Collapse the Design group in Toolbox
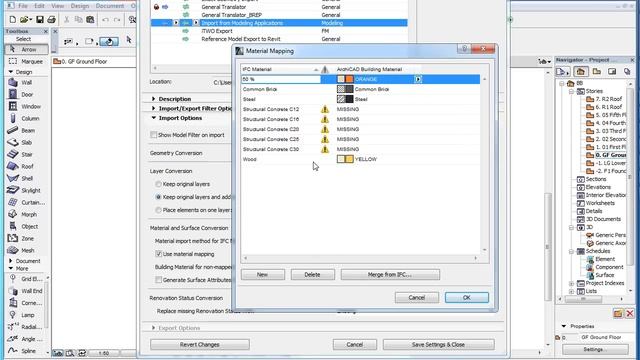The height and width of the screenshot is (360, 640). pos(11,72)
